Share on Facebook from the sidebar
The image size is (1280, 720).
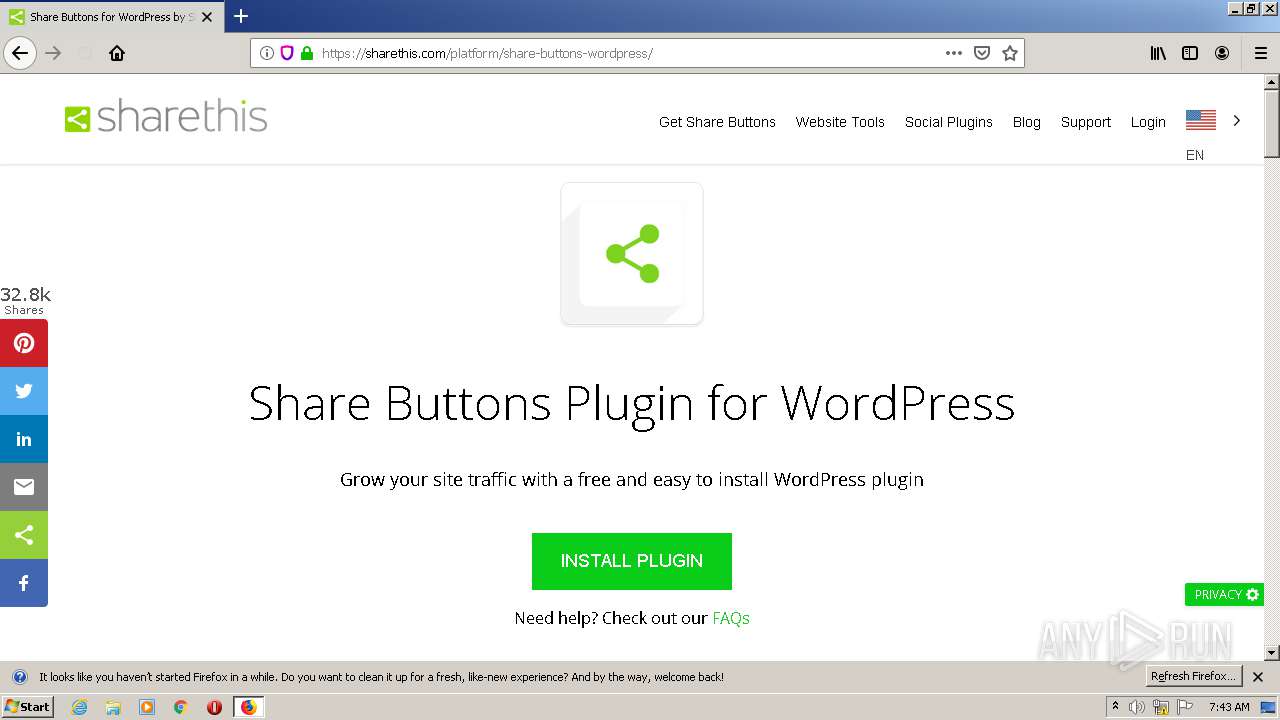click(24, 583)
